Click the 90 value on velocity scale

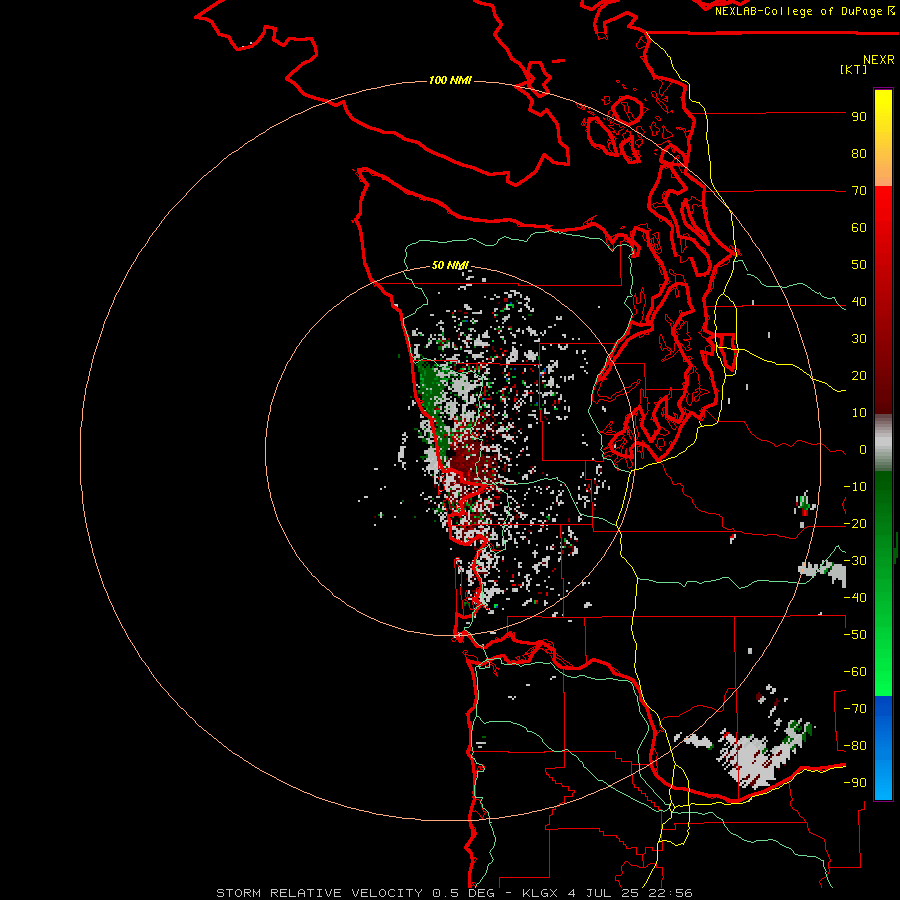point(859,117)
